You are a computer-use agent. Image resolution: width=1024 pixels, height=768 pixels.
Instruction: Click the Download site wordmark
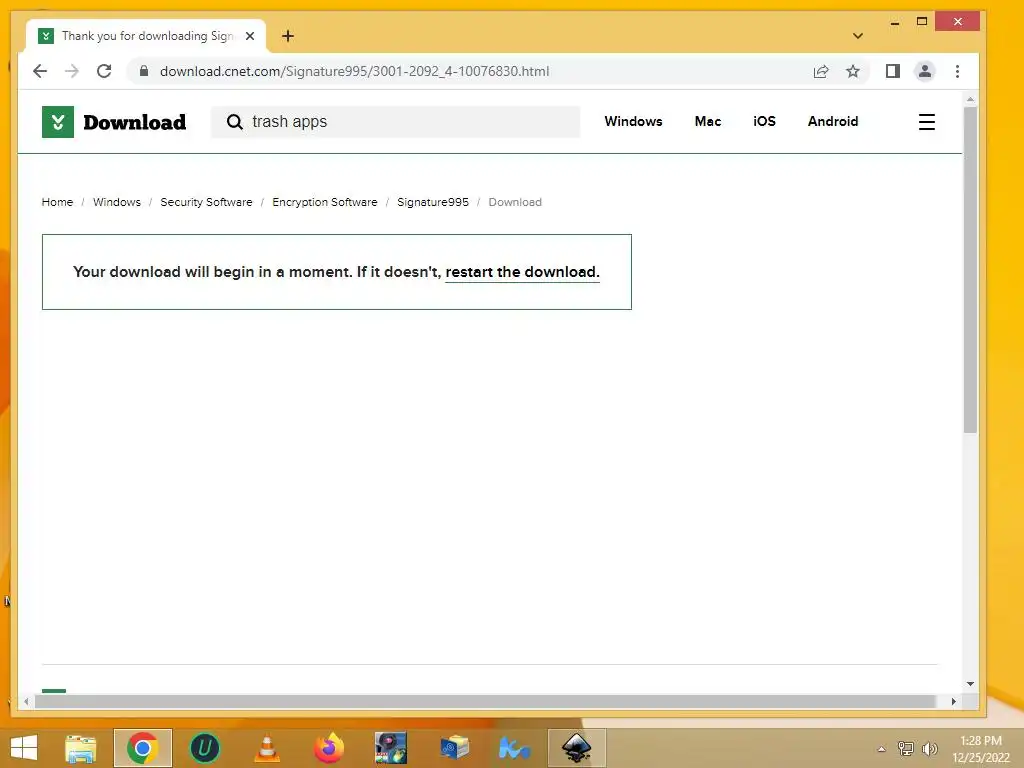pos(135,122)
